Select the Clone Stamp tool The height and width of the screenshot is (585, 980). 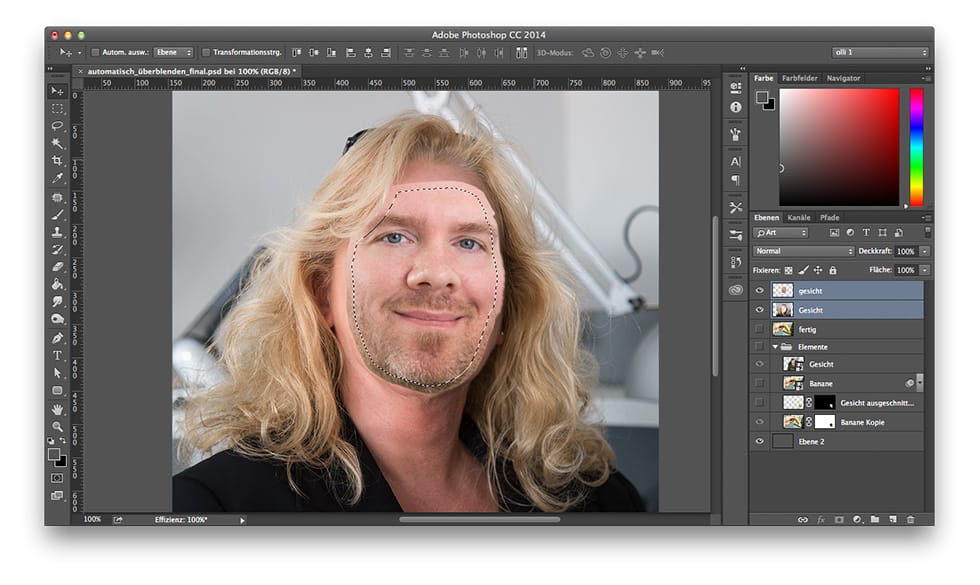[x=57, y=232]
